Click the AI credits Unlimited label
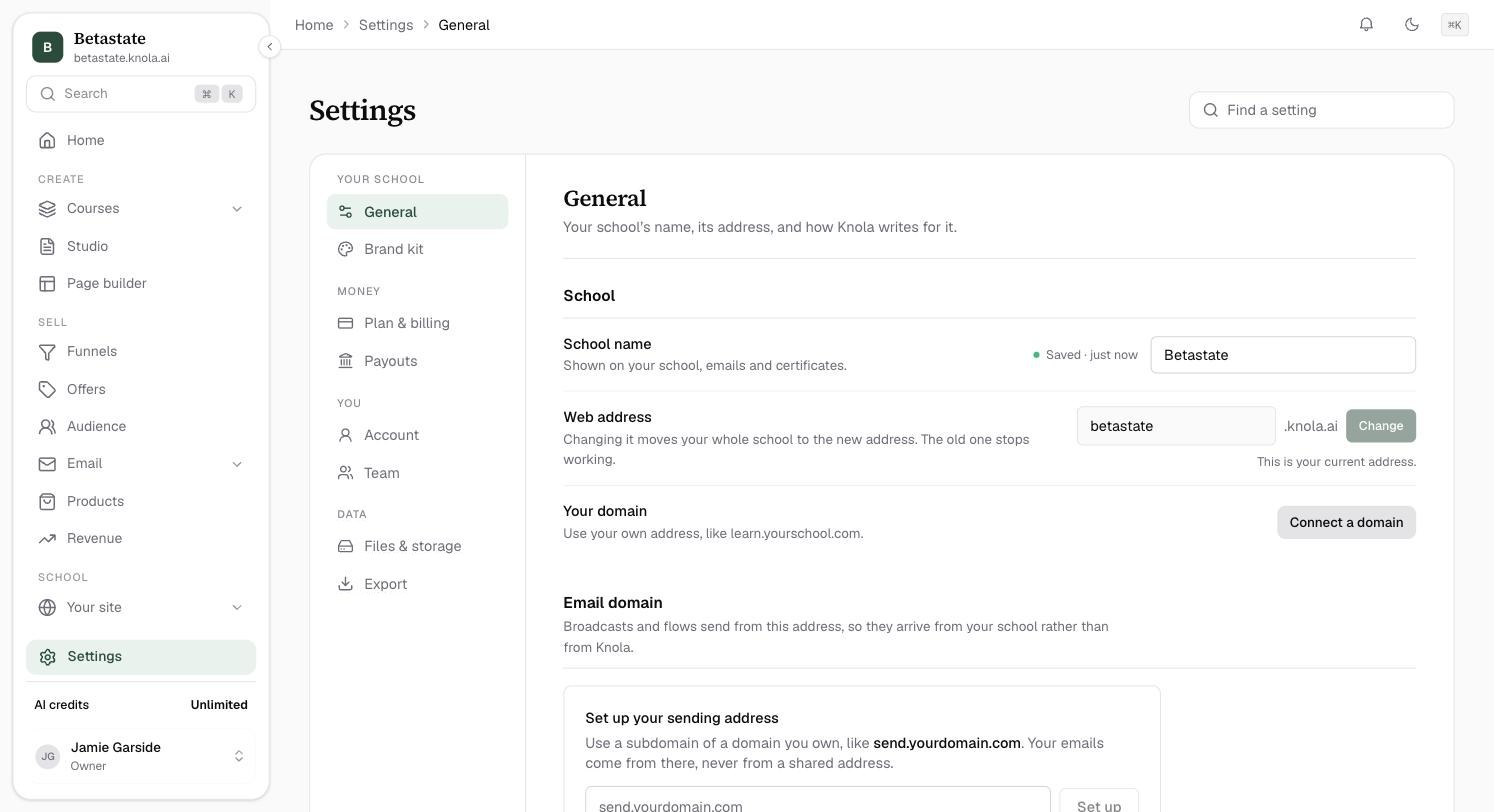This screenshot has height=812, width=1494. click(x=219, y=705)
